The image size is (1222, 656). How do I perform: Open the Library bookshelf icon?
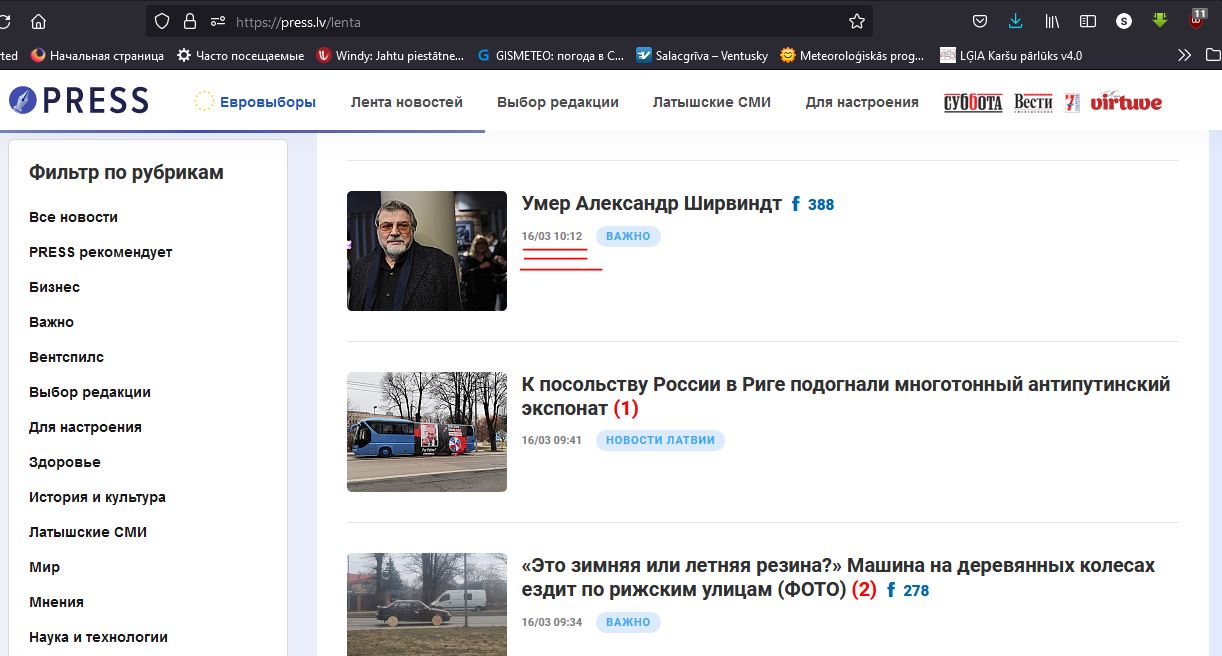tap(1052, 21)
